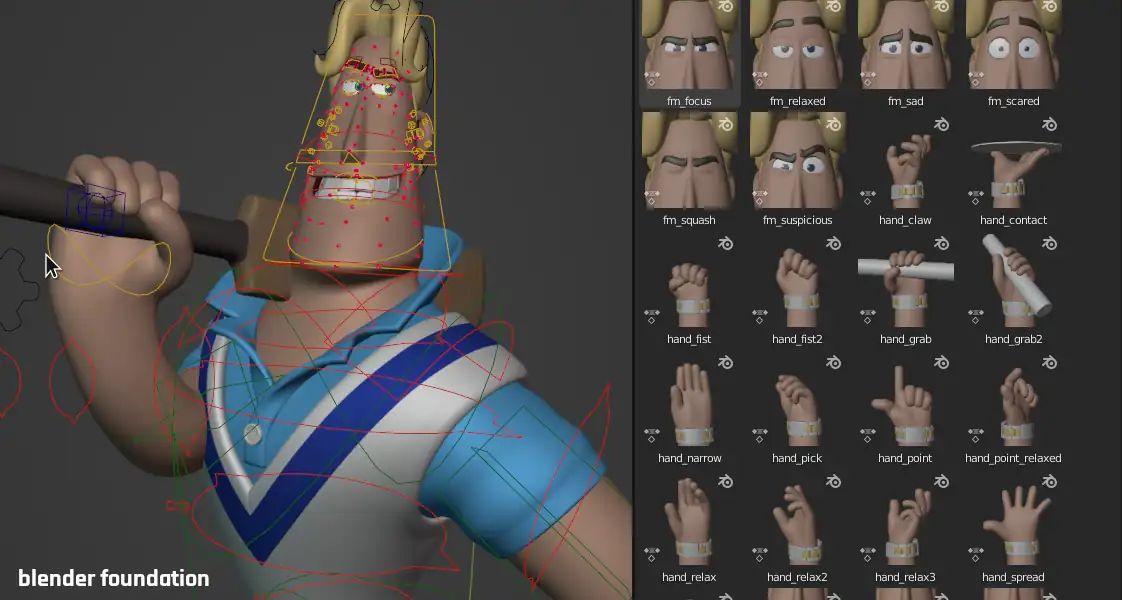
Task: Click the Blender logo icon on hand_fist2
Action: click(834, 244)
